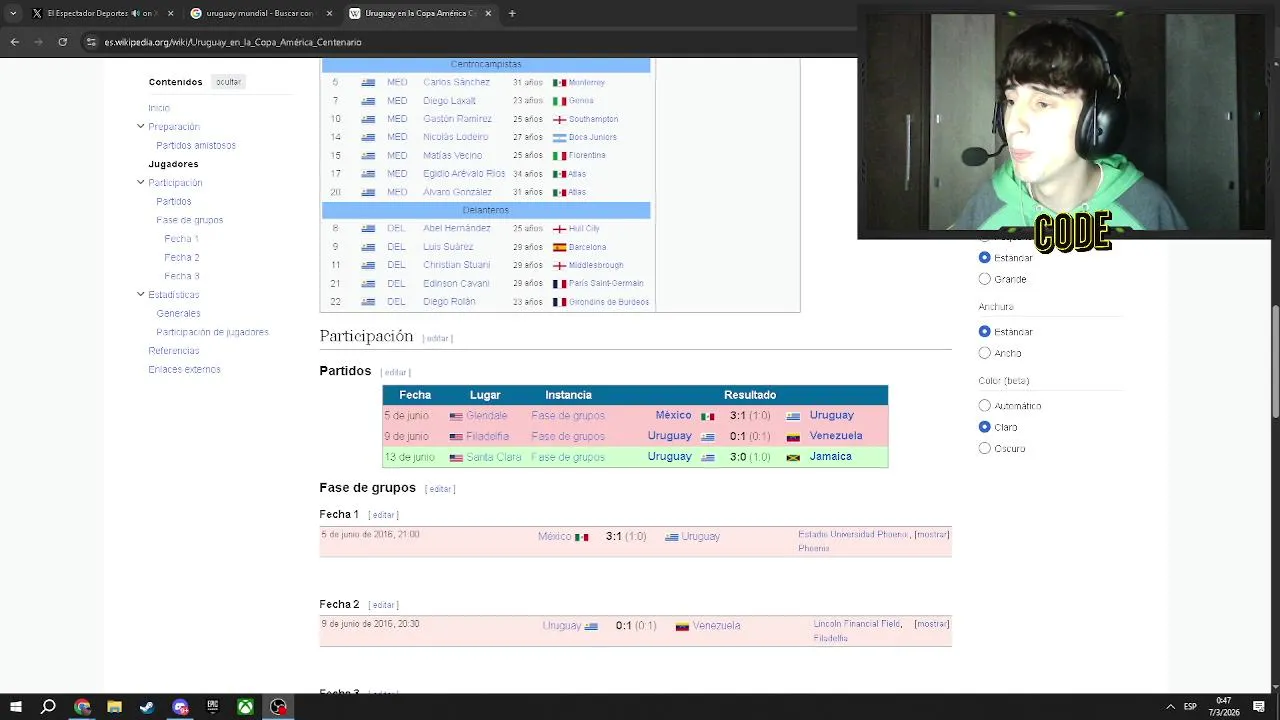Click Venezuela in Partidos table
This screenshot has width=1280, height=720.
[836, 436]
